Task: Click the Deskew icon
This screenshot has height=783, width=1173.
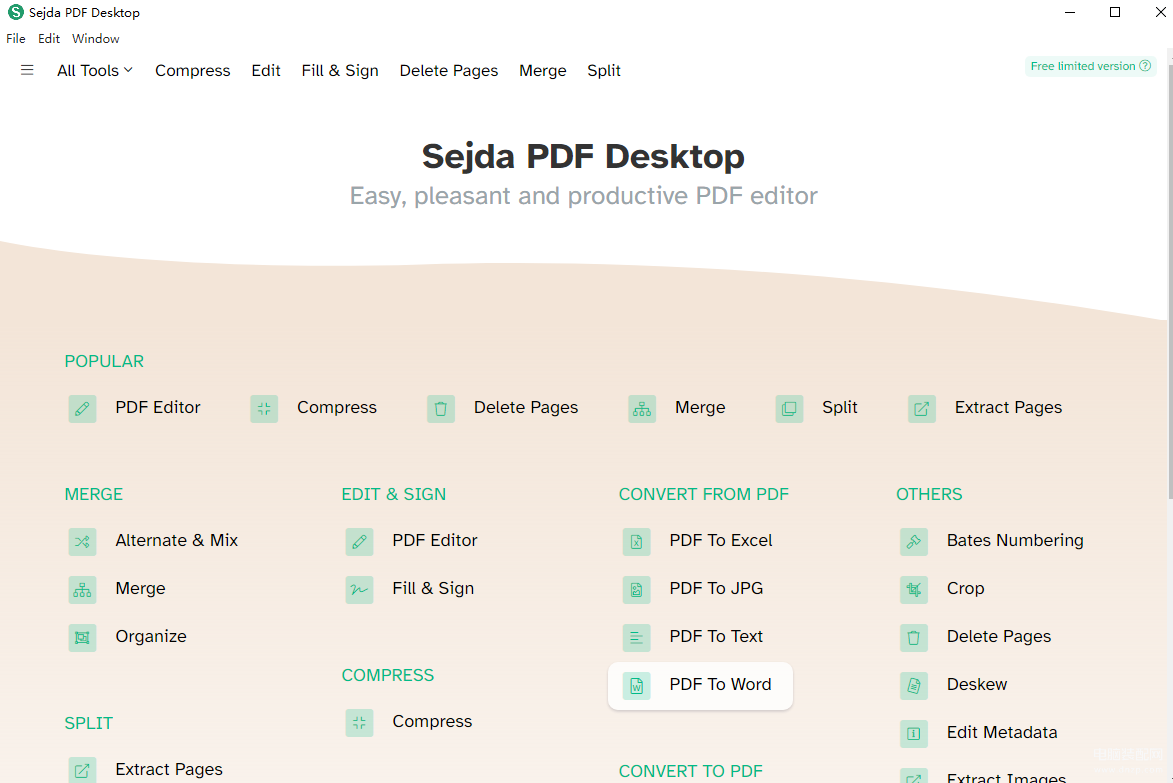Action: tap(913, 686)
